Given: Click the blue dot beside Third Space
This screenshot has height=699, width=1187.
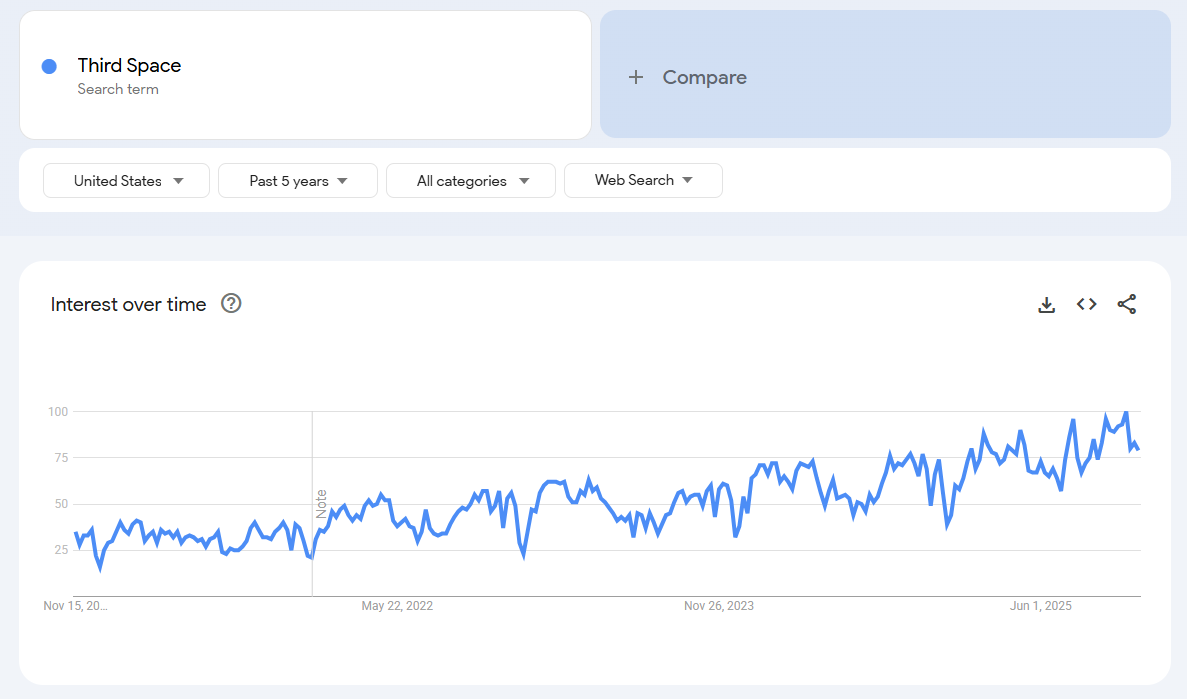Looking at the screenshot, I should tap(49, 67).
